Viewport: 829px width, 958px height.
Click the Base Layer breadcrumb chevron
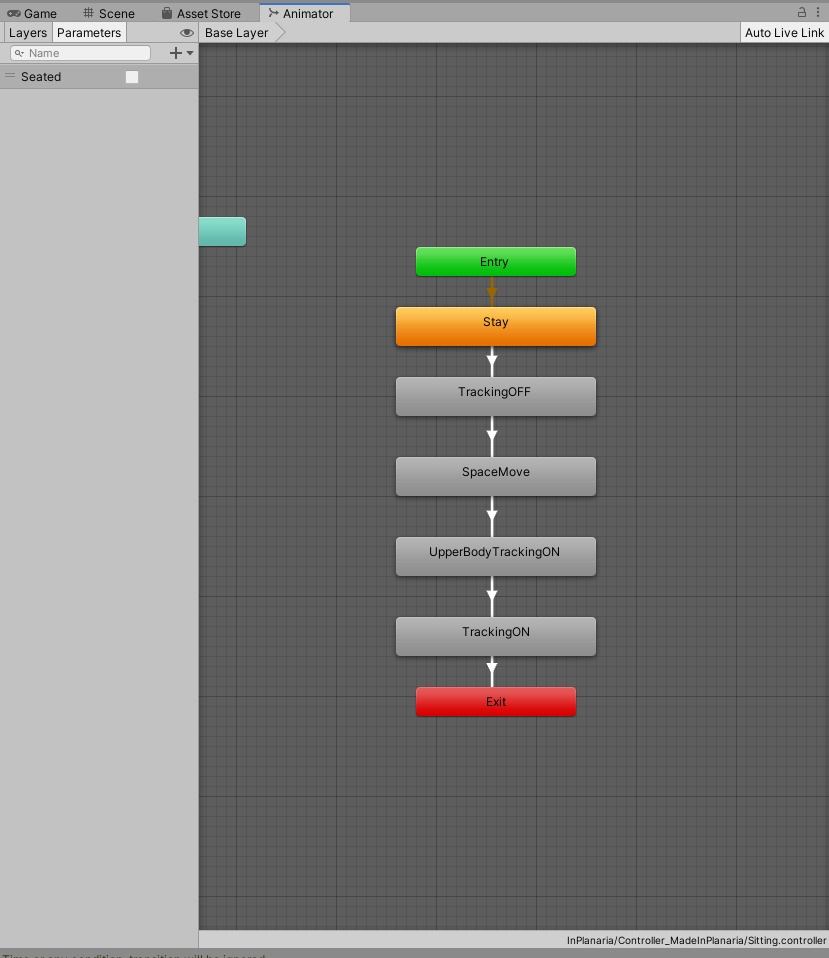pyautogui.click(x=282, y=32)
